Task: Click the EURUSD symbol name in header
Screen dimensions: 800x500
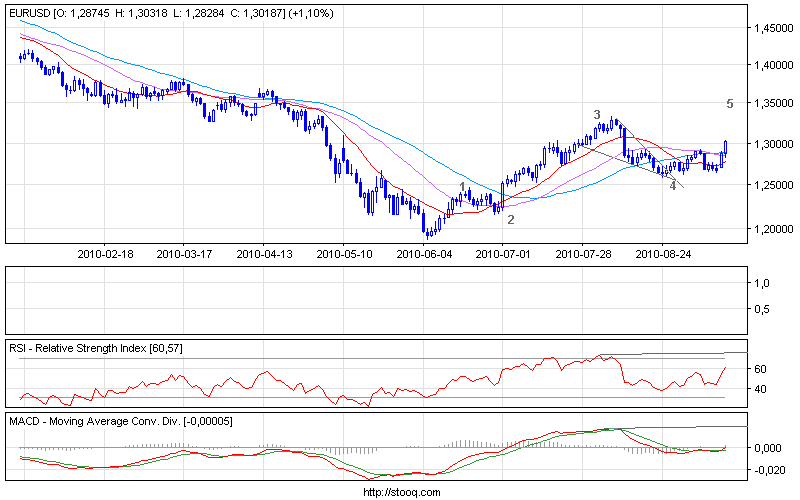Action: [30, 13]
